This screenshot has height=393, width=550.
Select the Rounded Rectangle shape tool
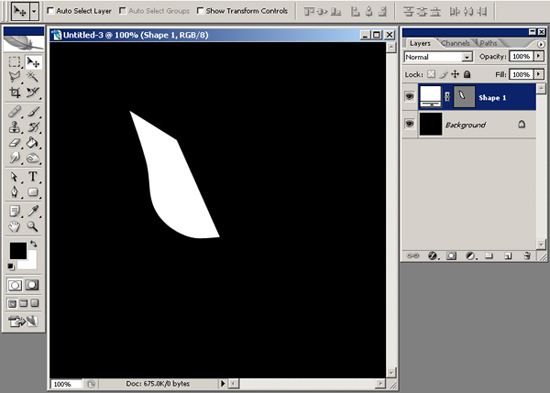(33, 192)
